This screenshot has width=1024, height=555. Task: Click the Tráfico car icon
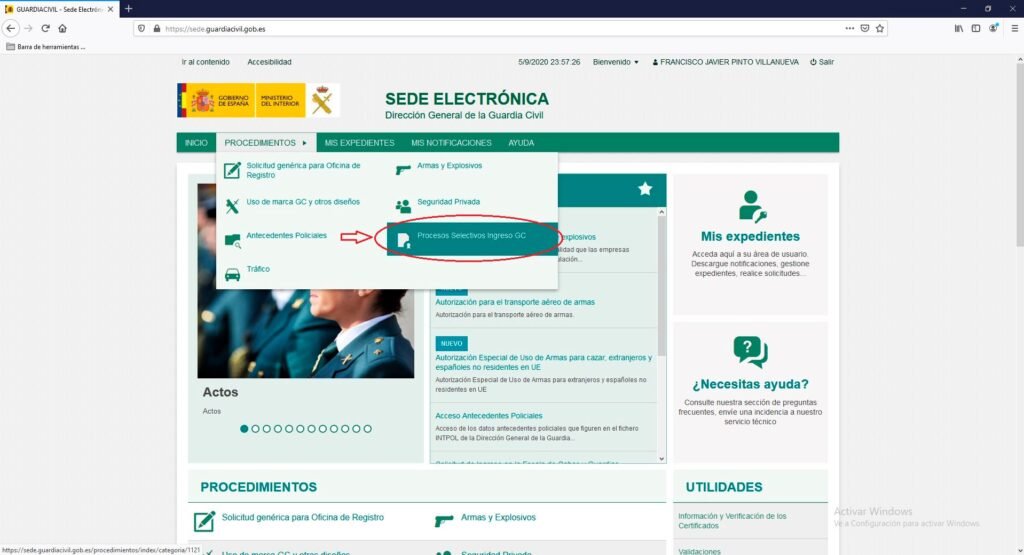pos(232,274)
